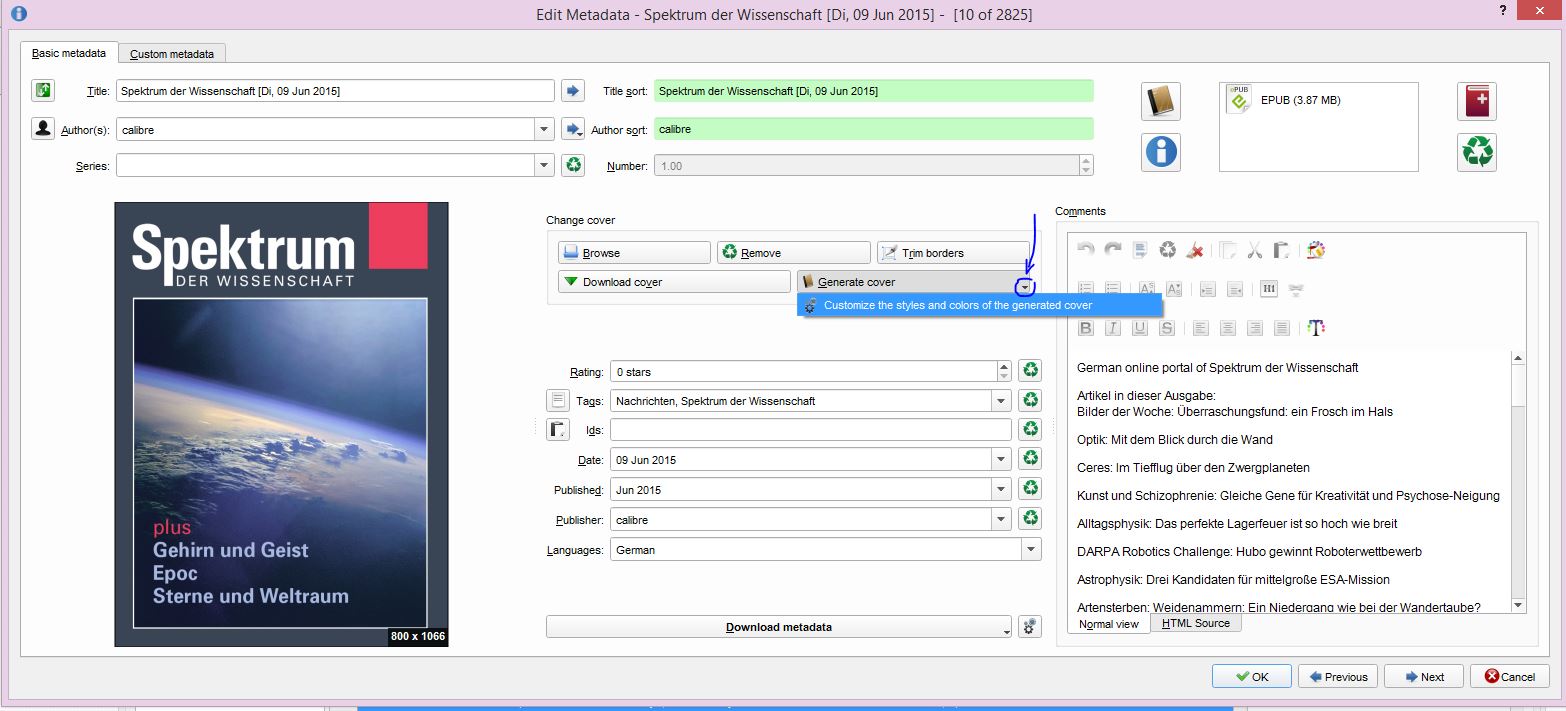Go to the Next book
The width and height of the screenshot is (1566, 711).
(1424, 676)
